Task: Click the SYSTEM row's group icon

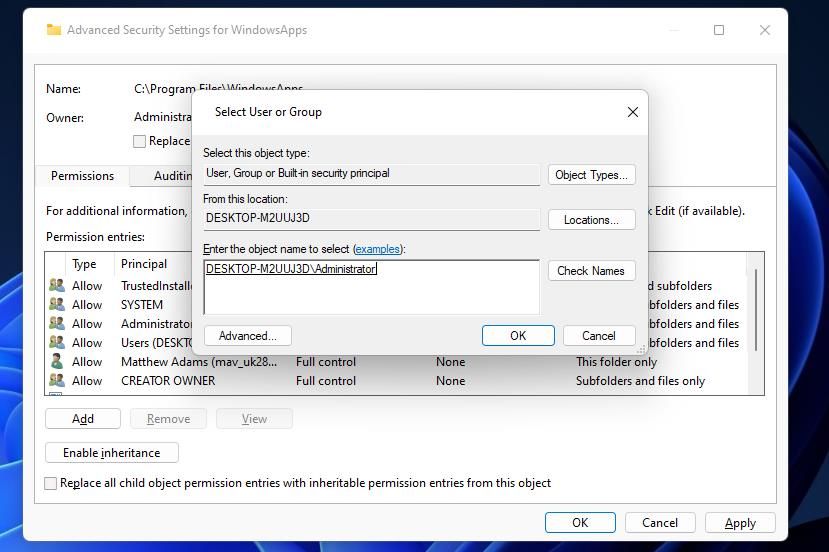Action: pyautogui.click(x=57, y=304)
